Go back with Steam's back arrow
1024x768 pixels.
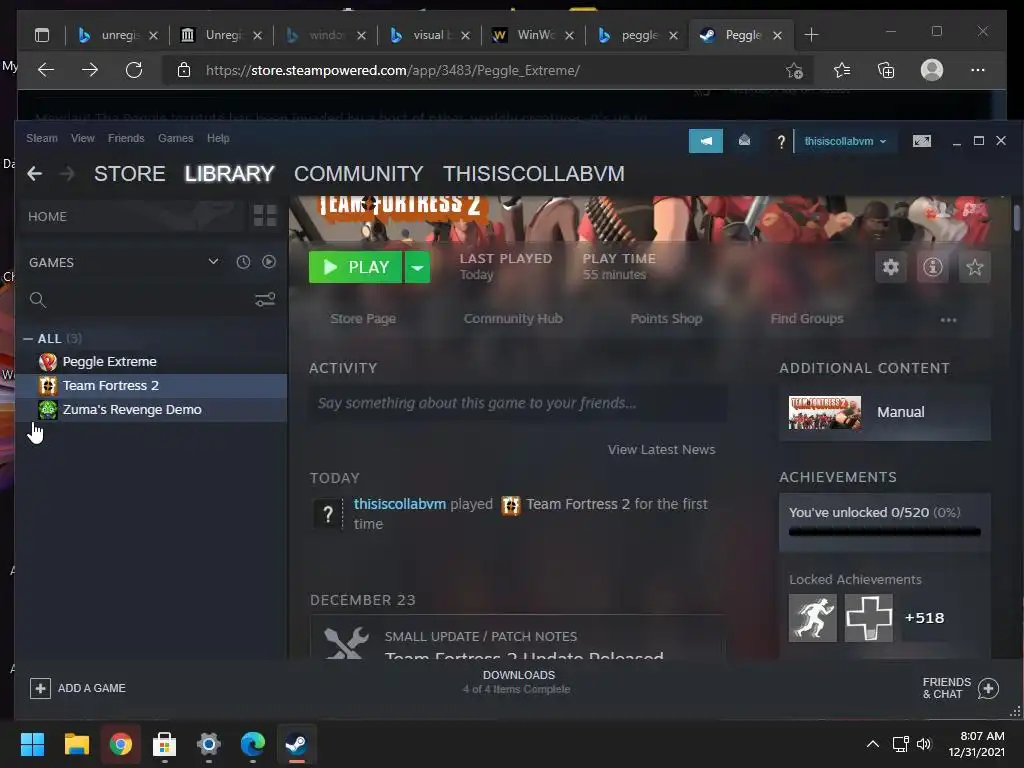(35, 174)
